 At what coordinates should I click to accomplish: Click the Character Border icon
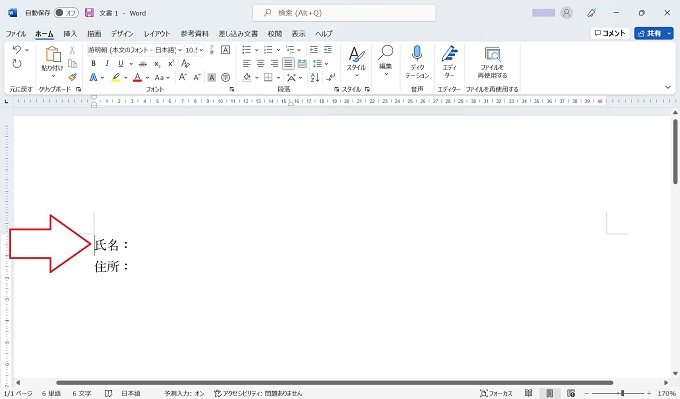(226, 50)
